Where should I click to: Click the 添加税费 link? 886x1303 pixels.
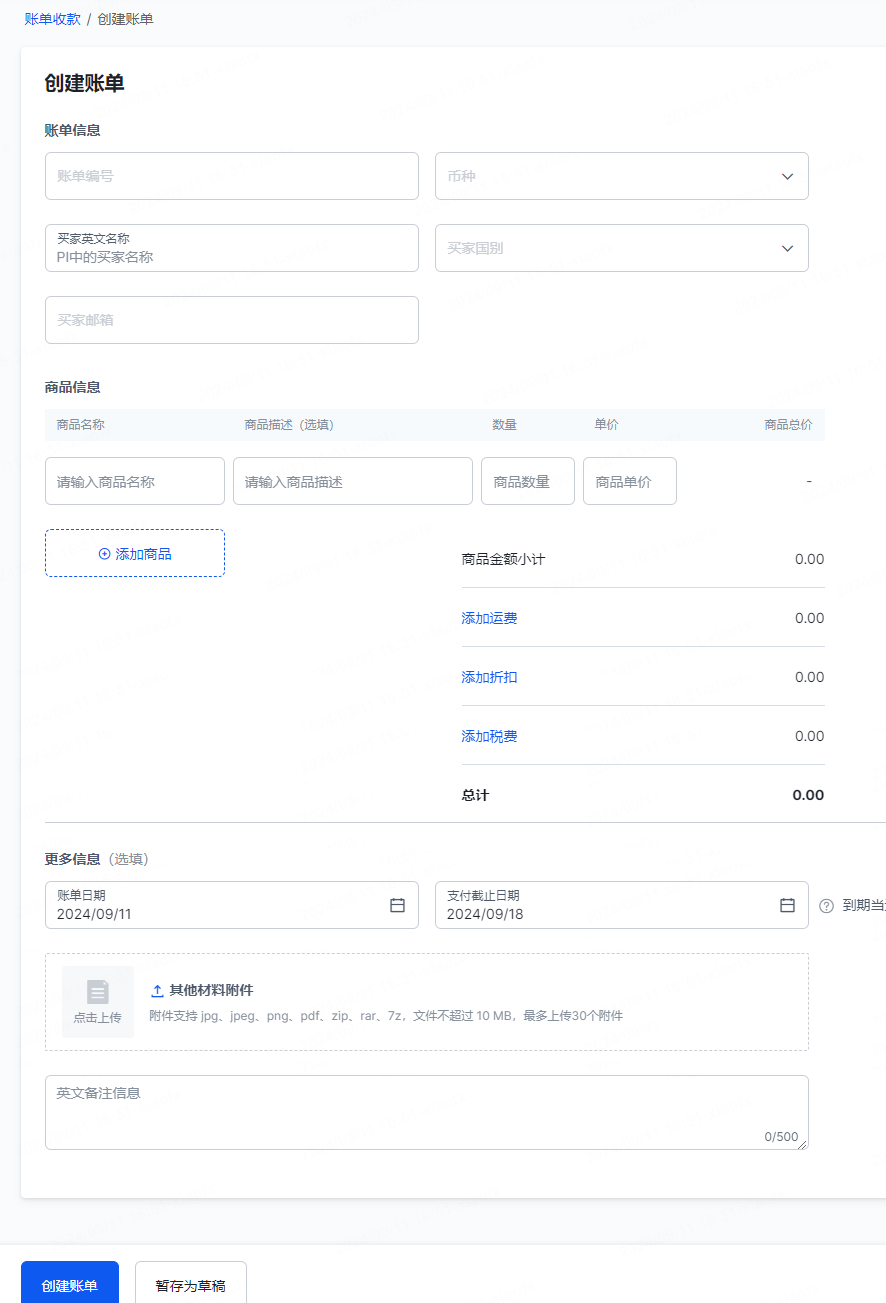pos(489,736)
